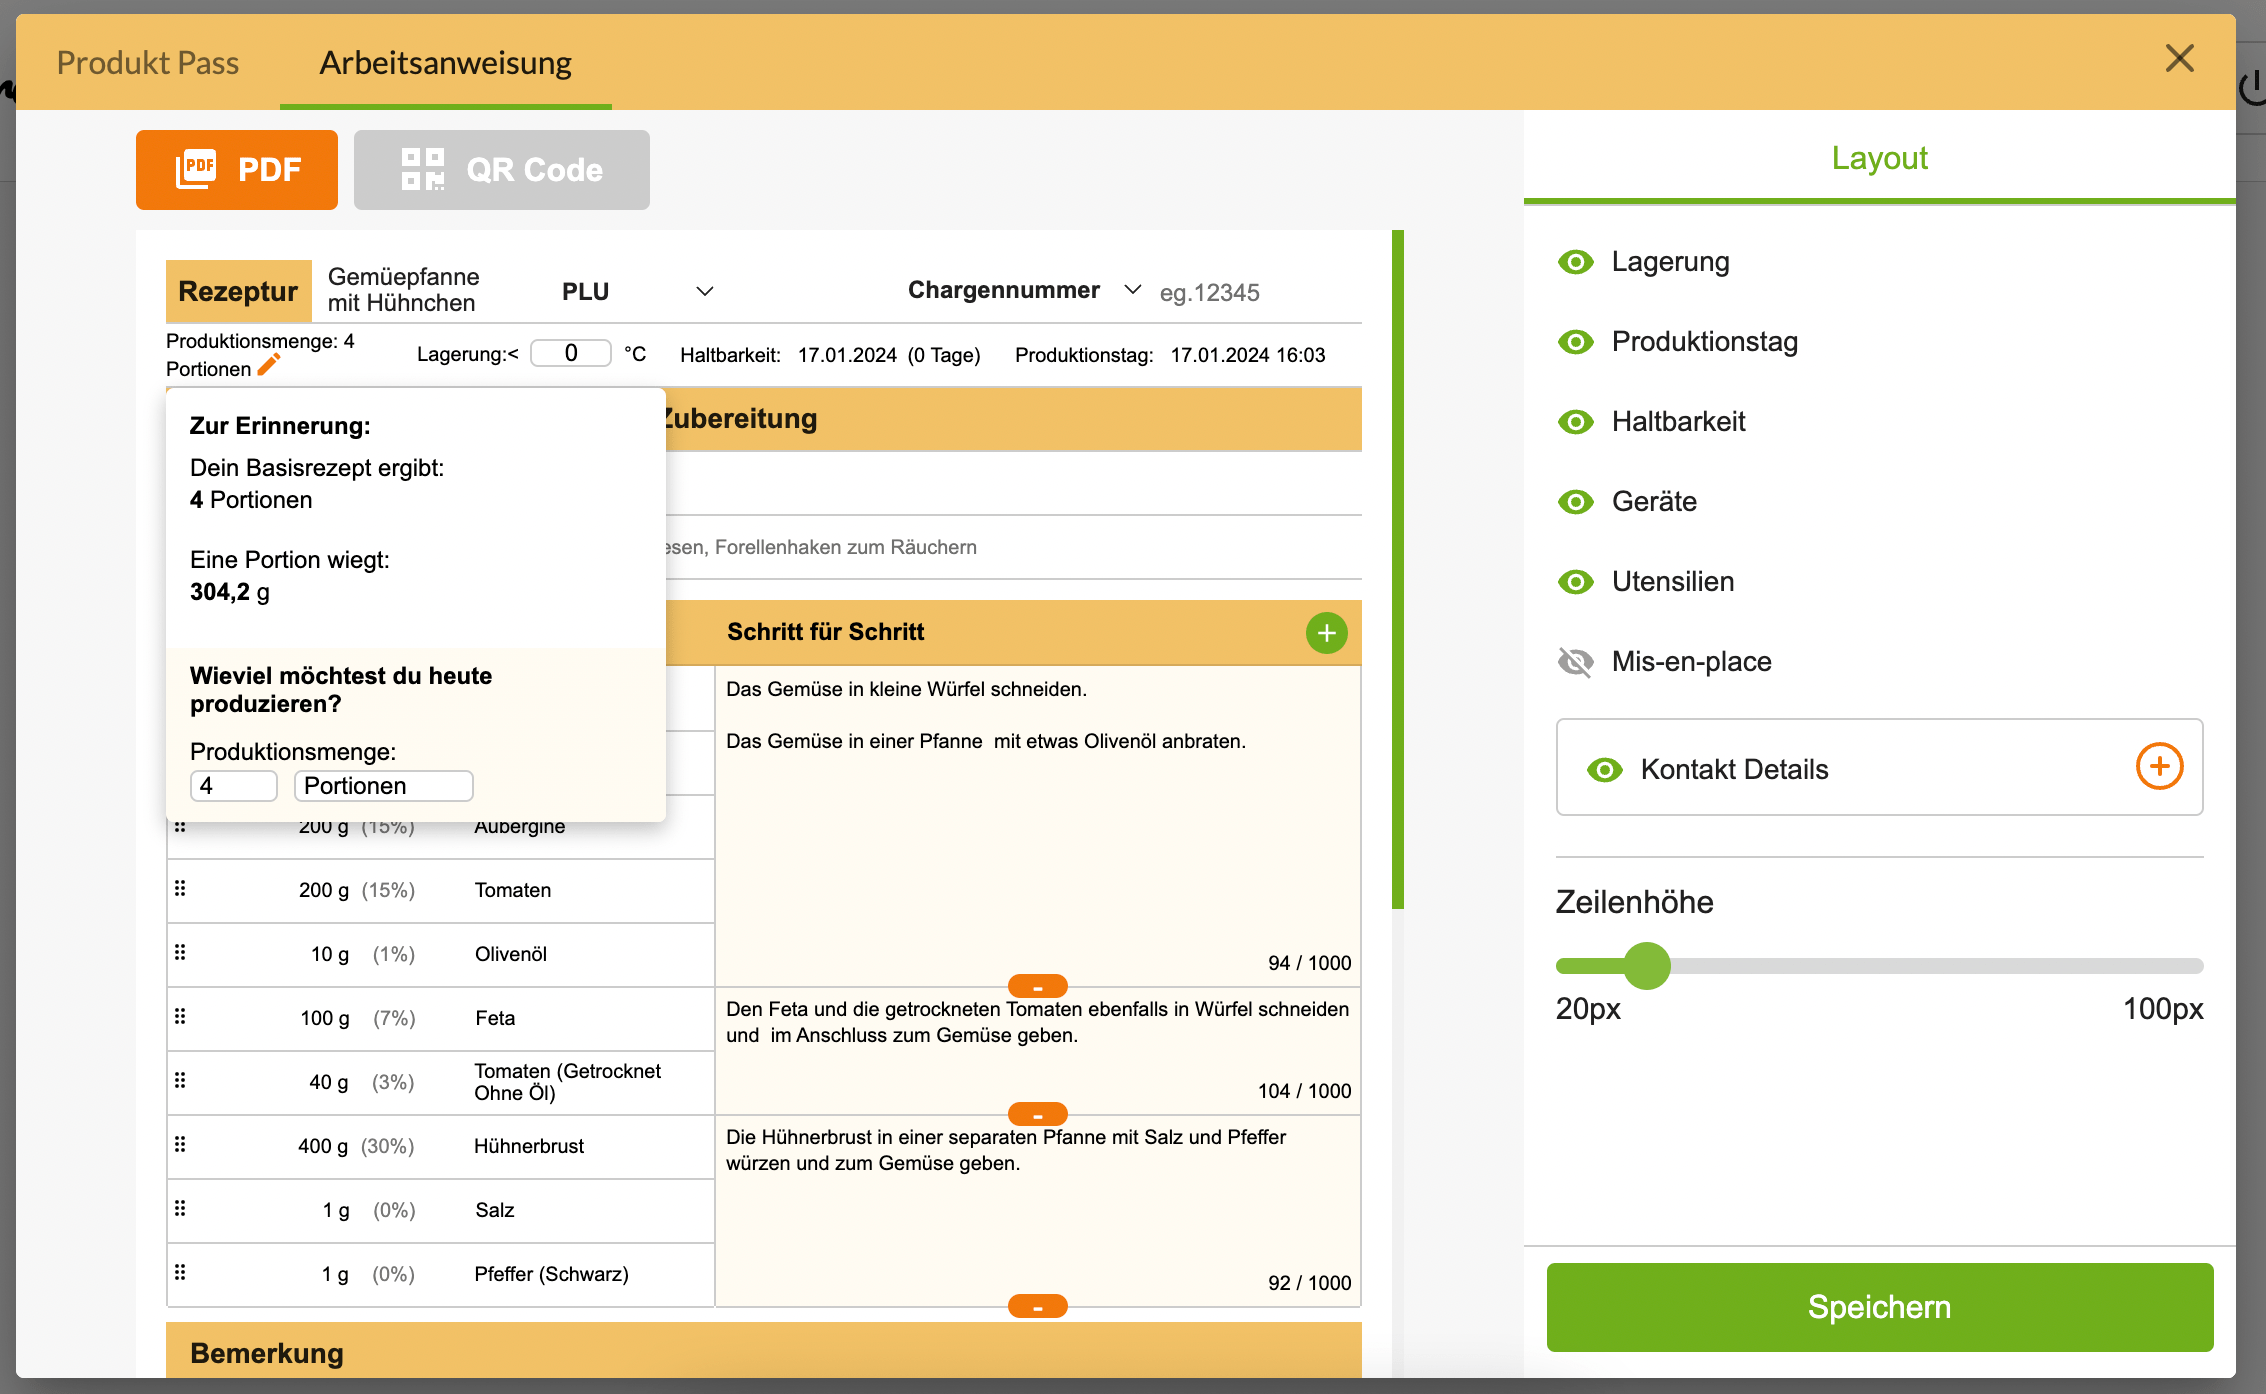Click the Feta step instruction text
The width and height of the screenshot is (2266, 1394).
1037,1022
